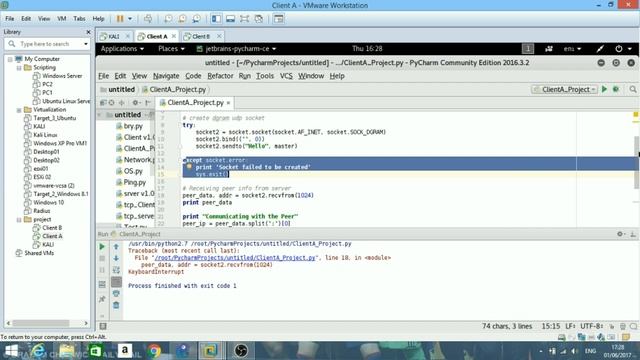Collapse the My Computer tree node
640x360 pixels.
pyautogui.click(x=10, y=59)
